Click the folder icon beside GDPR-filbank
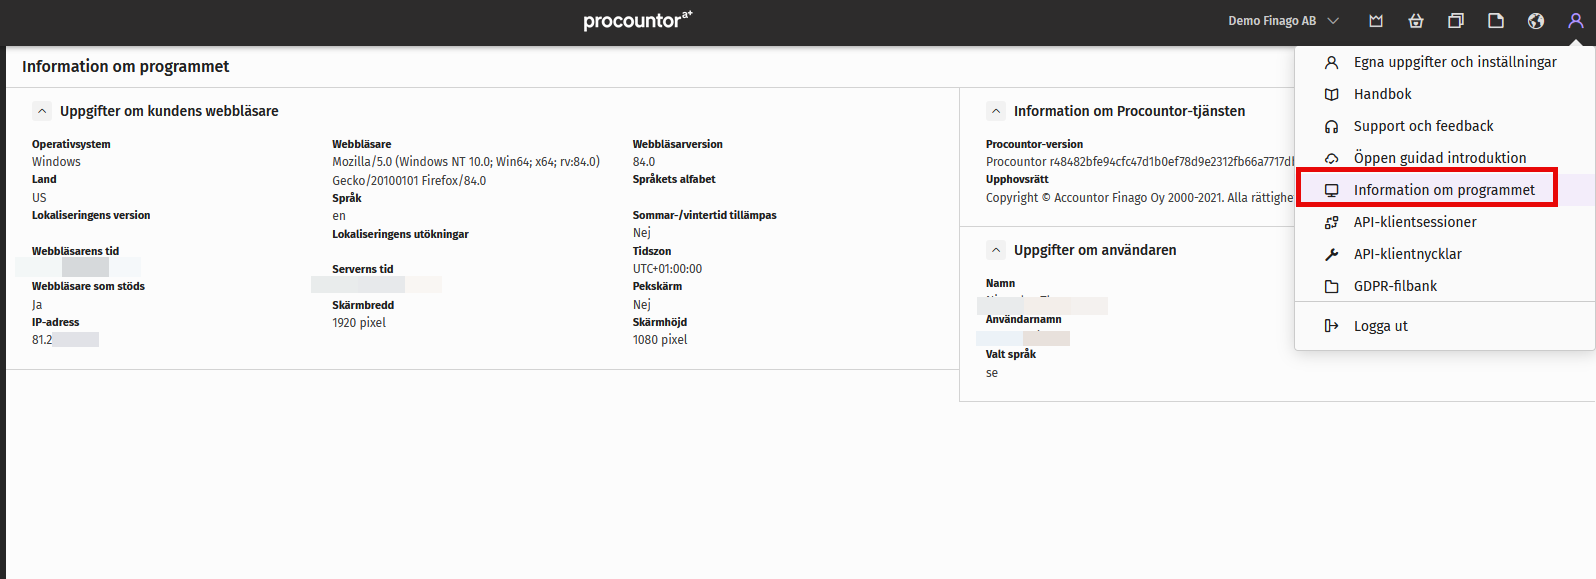Viewport: 1596px width, 579px height. (1331, 286)
